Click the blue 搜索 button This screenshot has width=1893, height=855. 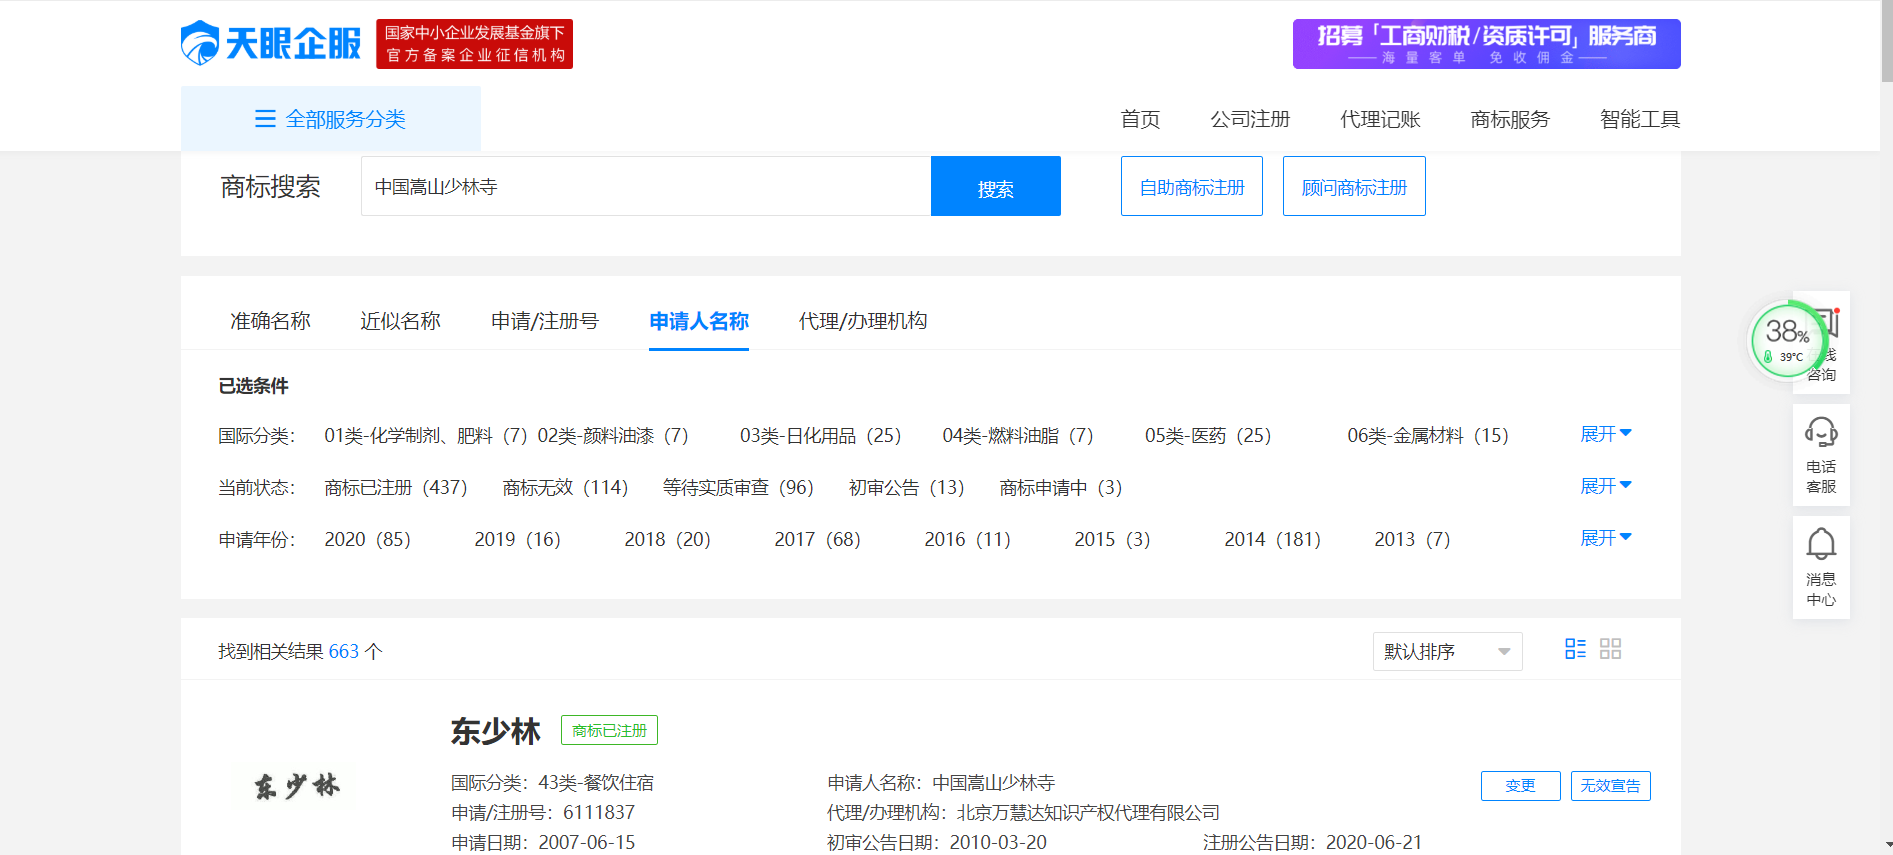click(x=996, y=186)
